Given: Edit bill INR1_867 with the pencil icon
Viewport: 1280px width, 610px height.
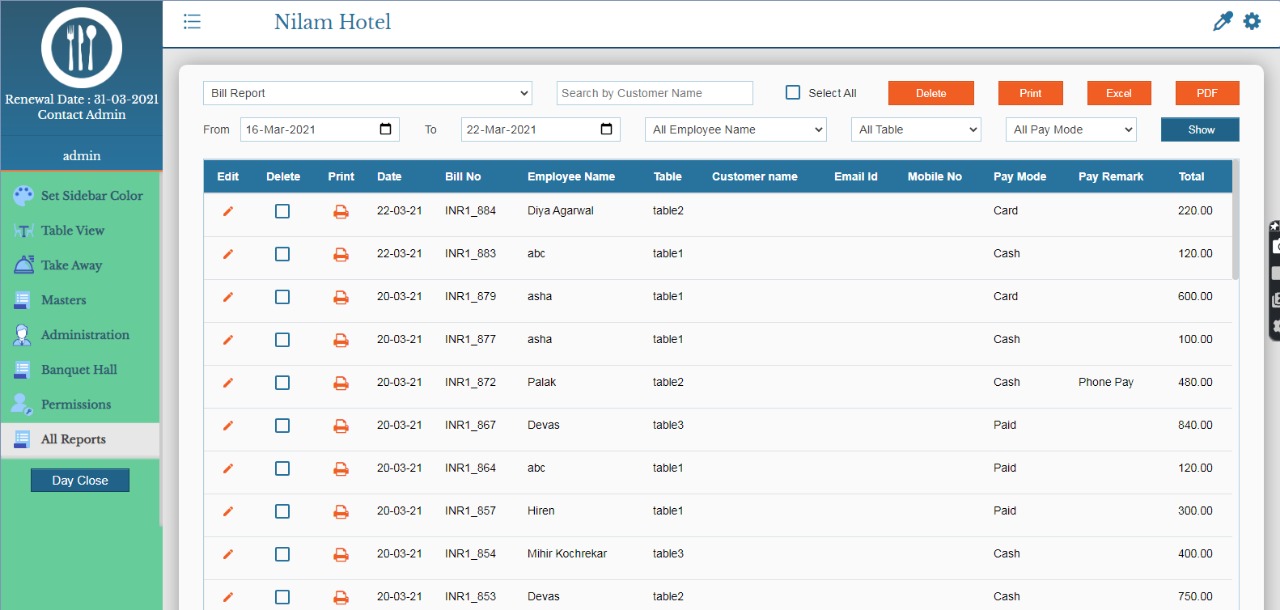Looking at the screenshot, I should click(228, 426).
